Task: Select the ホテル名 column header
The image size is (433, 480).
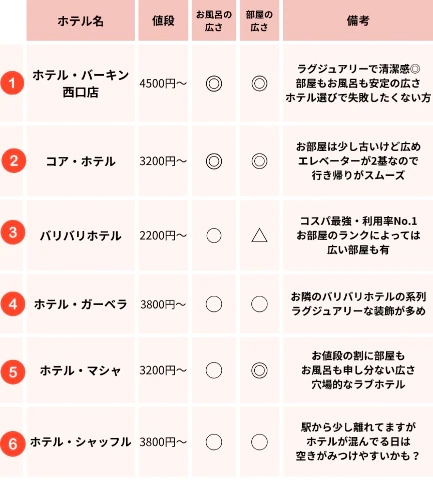Action: pyautogui.click(x=81, y=20)
